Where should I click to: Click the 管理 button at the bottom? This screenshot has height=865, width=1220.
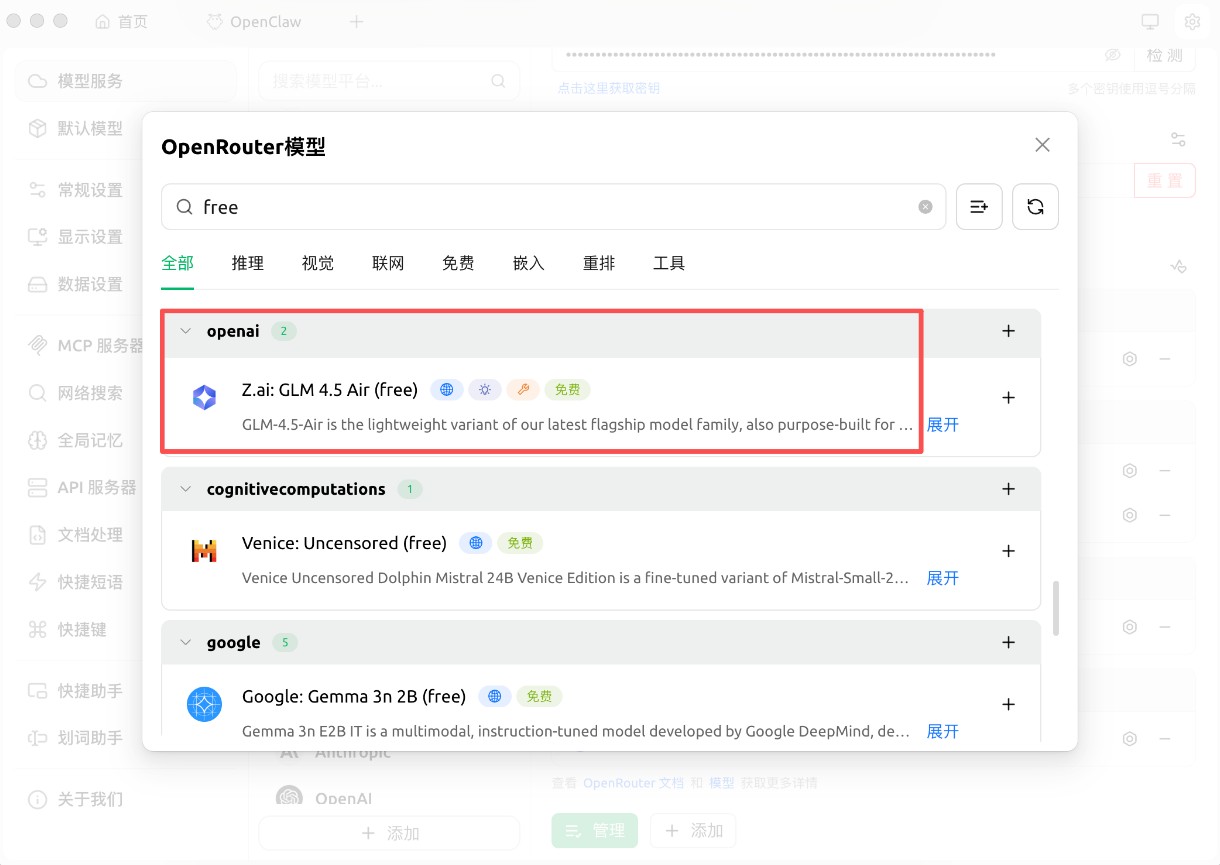point(594,830)
